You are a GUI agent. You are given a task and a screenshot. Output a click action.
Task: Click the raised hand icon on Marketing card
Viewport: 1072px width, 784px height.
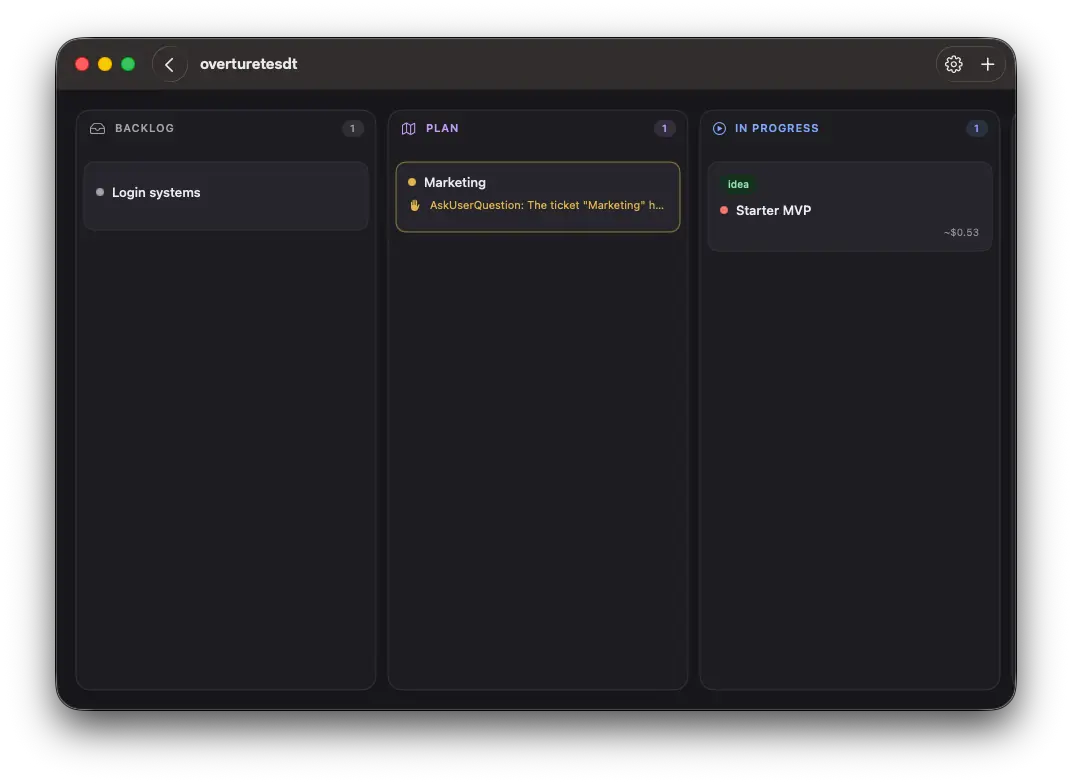coord(414,205)
